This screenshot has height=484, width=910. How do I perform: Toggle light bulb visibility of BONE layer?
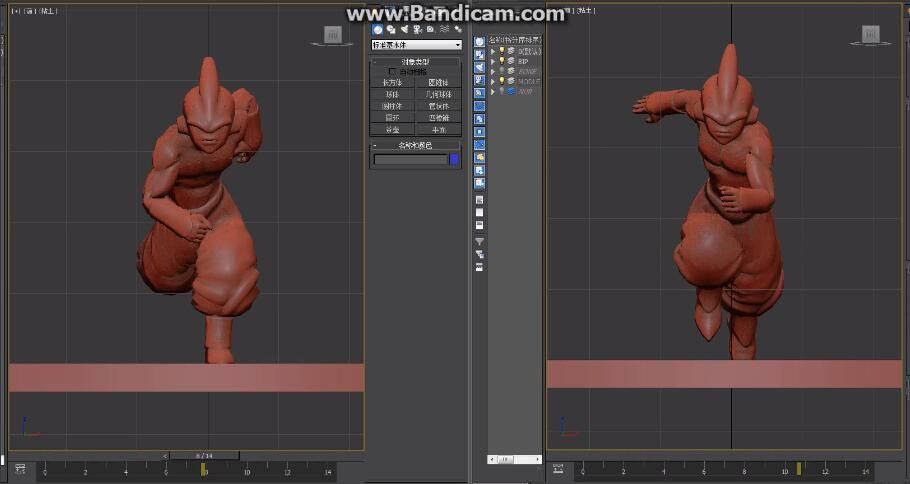tap(502, 71)
